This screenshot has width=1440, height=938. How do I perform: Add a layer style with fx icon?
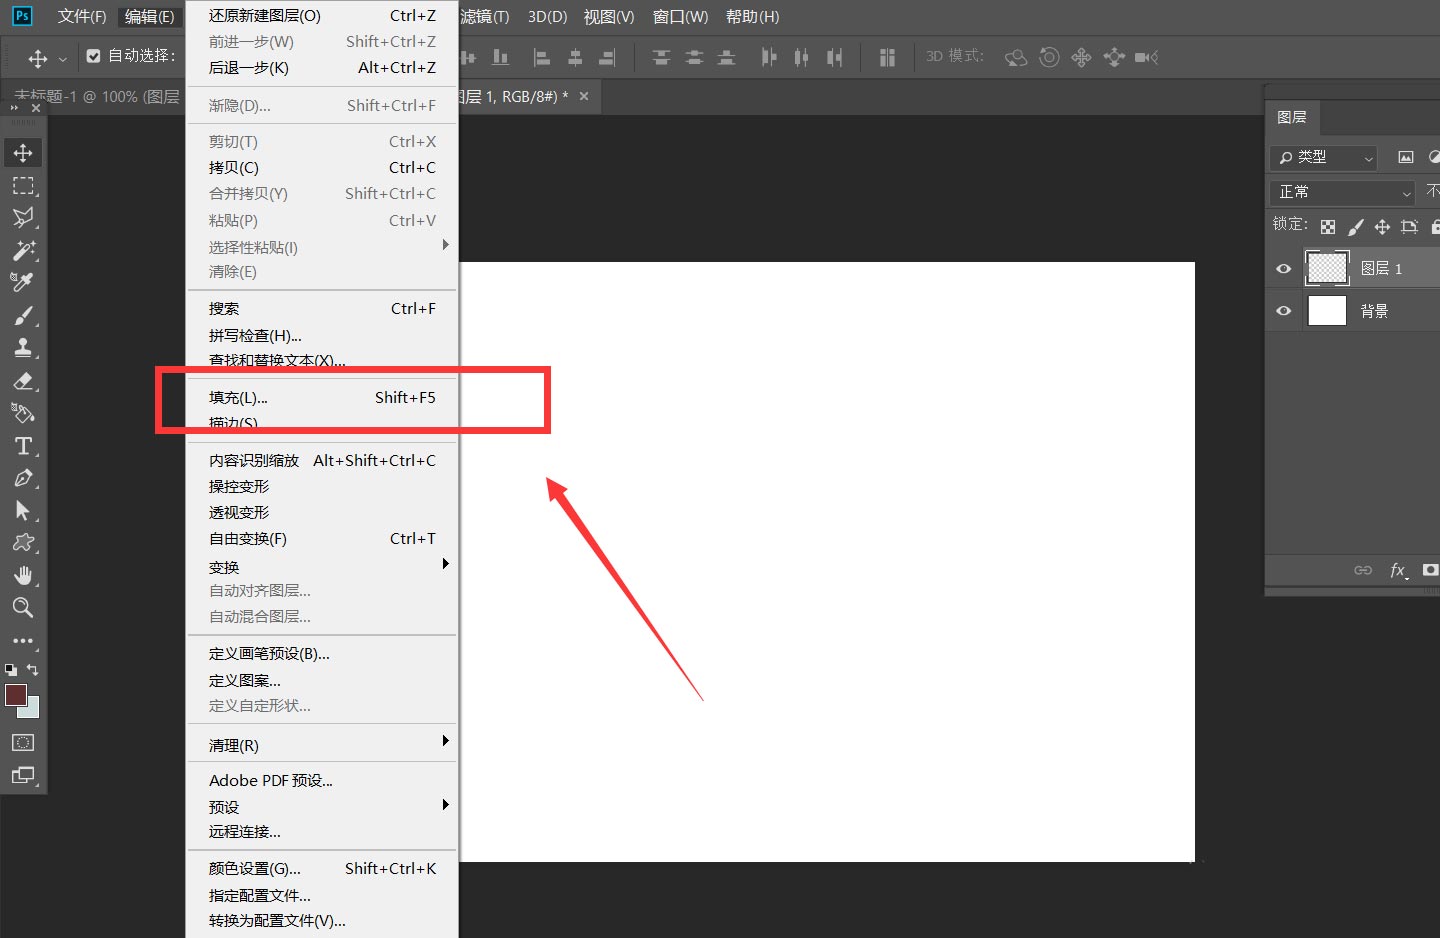[1399, 570]
